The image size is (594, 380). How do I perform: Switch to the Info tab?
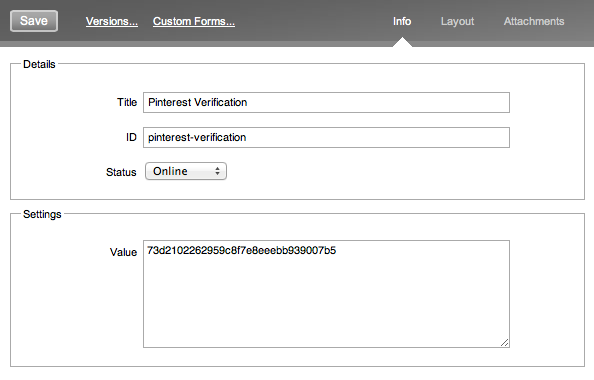click(x=402, y=21)
